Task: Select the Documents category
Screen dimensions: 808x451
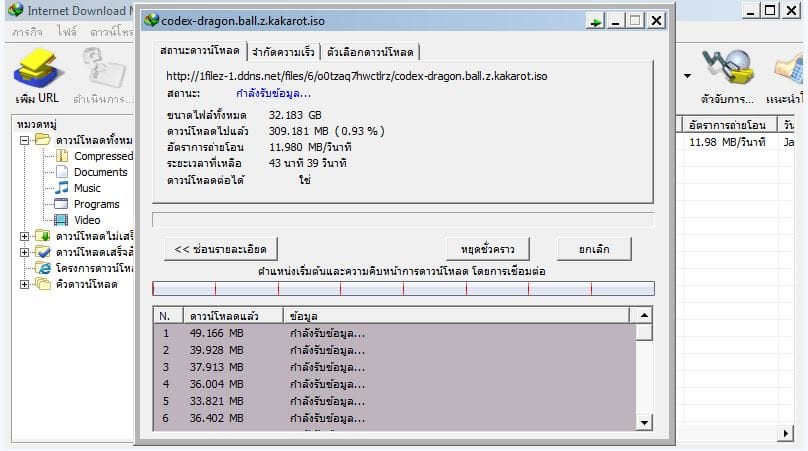Action: (x=100, y=172)
